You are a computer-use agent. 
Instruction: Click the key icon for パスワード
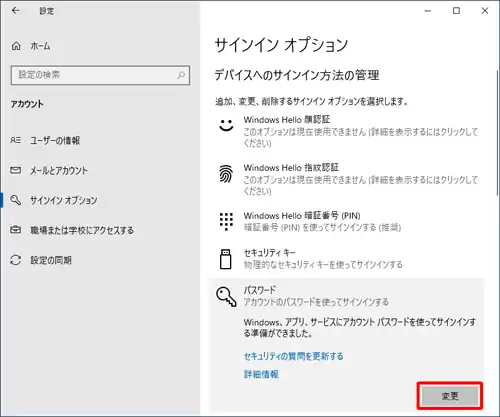pos(226,296)
